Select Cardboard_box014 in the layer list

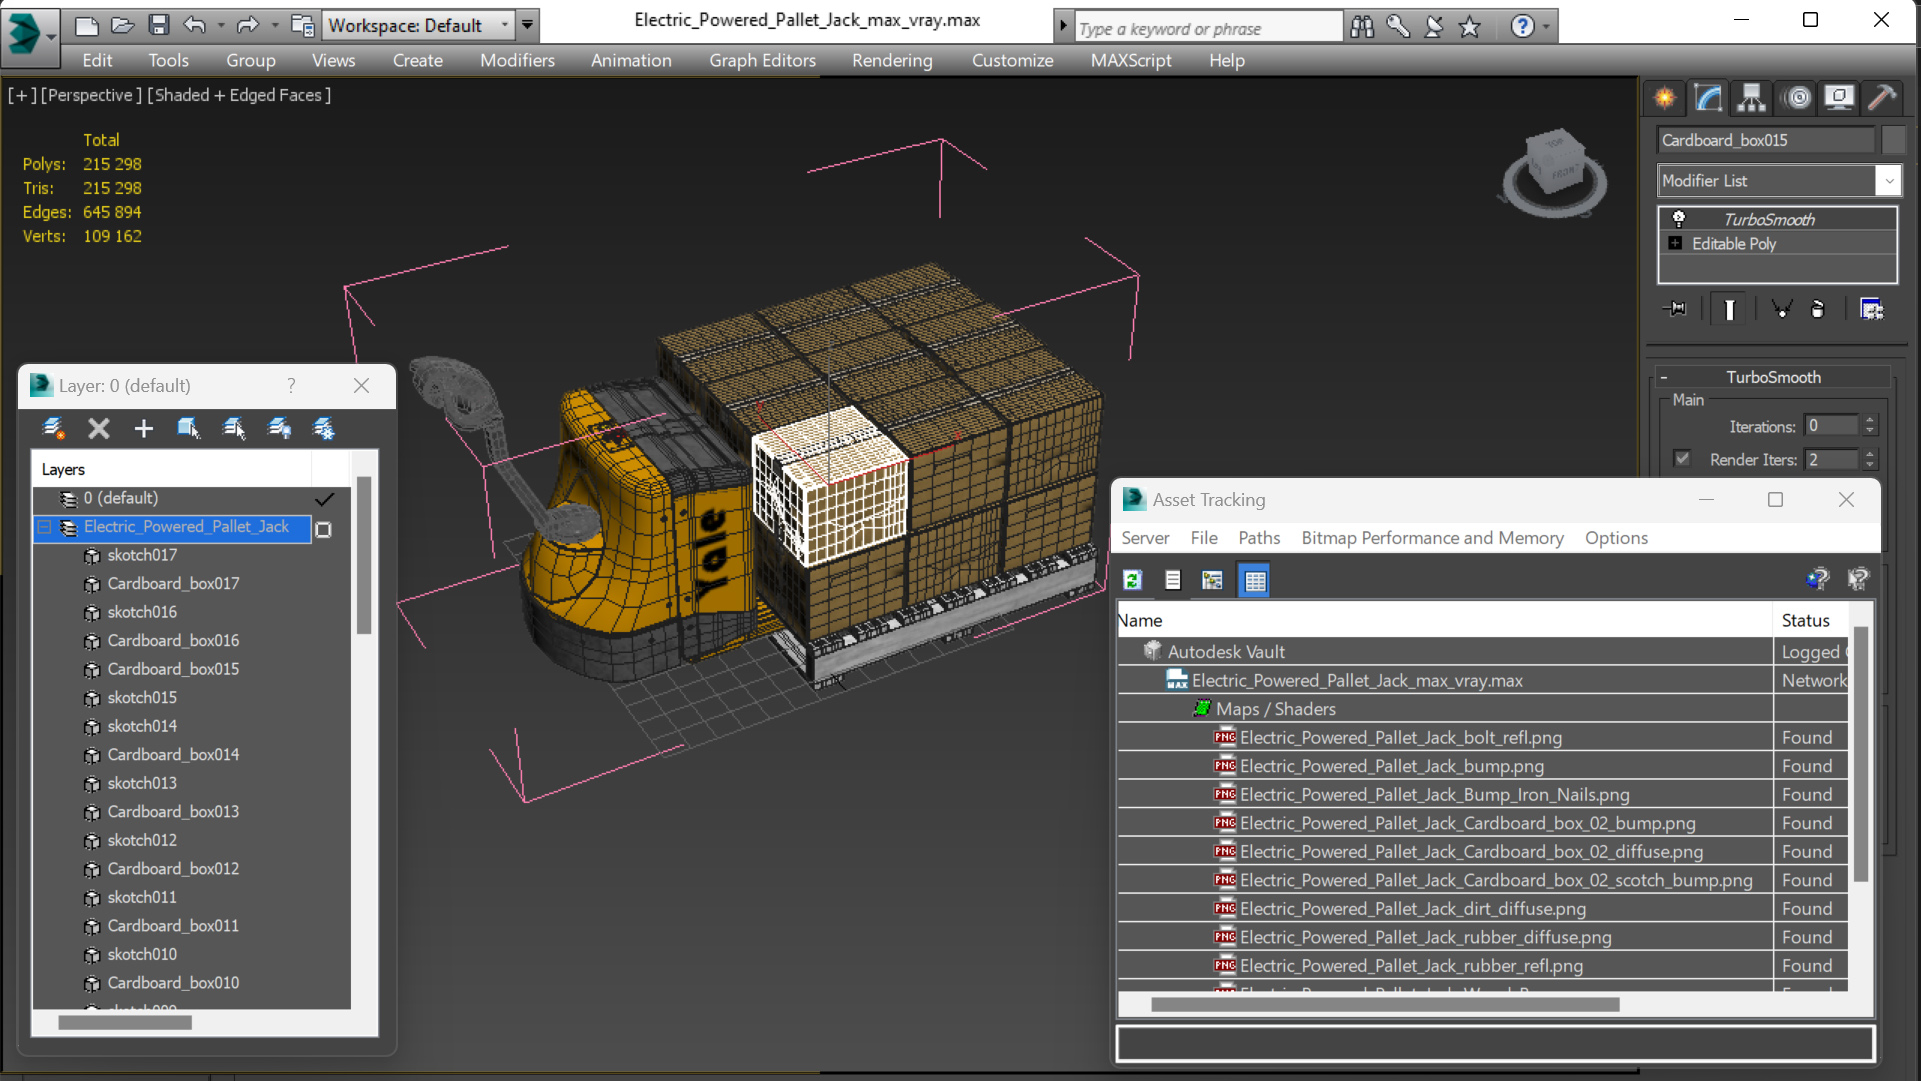pos(173,755)
